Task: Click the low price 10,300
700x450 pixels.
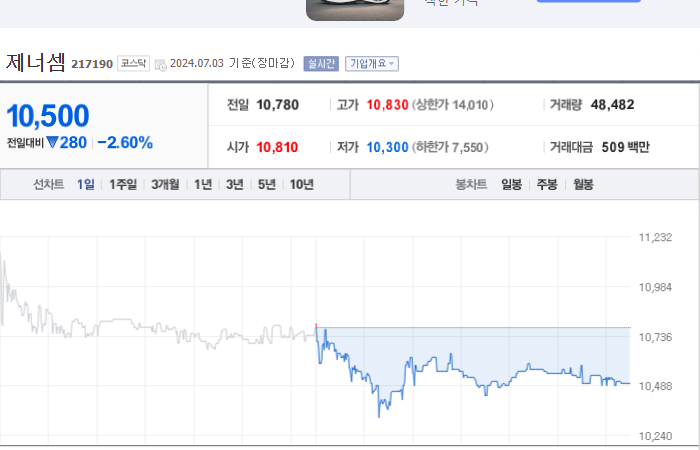Action: pos(388,147)
